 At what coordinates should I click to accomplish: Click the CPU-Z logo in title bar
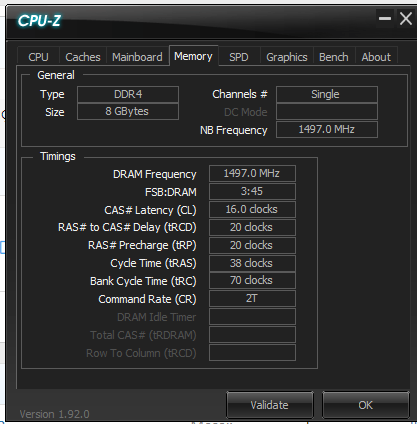[39, 21]
